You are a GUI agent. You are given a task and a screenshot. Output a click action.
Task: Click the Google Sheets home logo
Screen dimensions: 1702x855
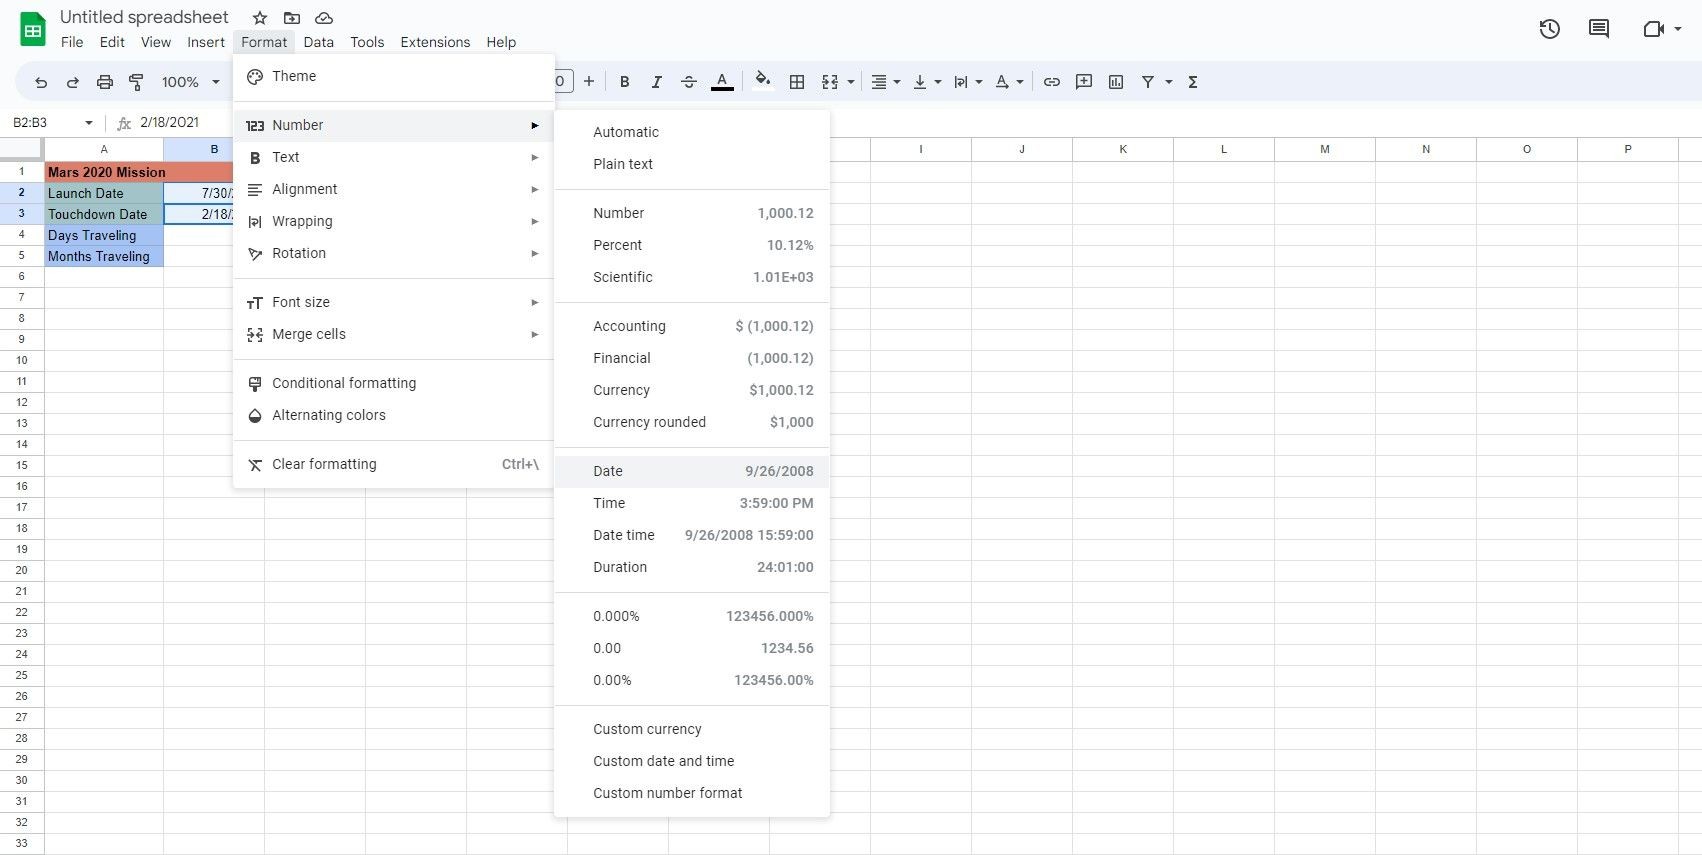coord(33,29)
